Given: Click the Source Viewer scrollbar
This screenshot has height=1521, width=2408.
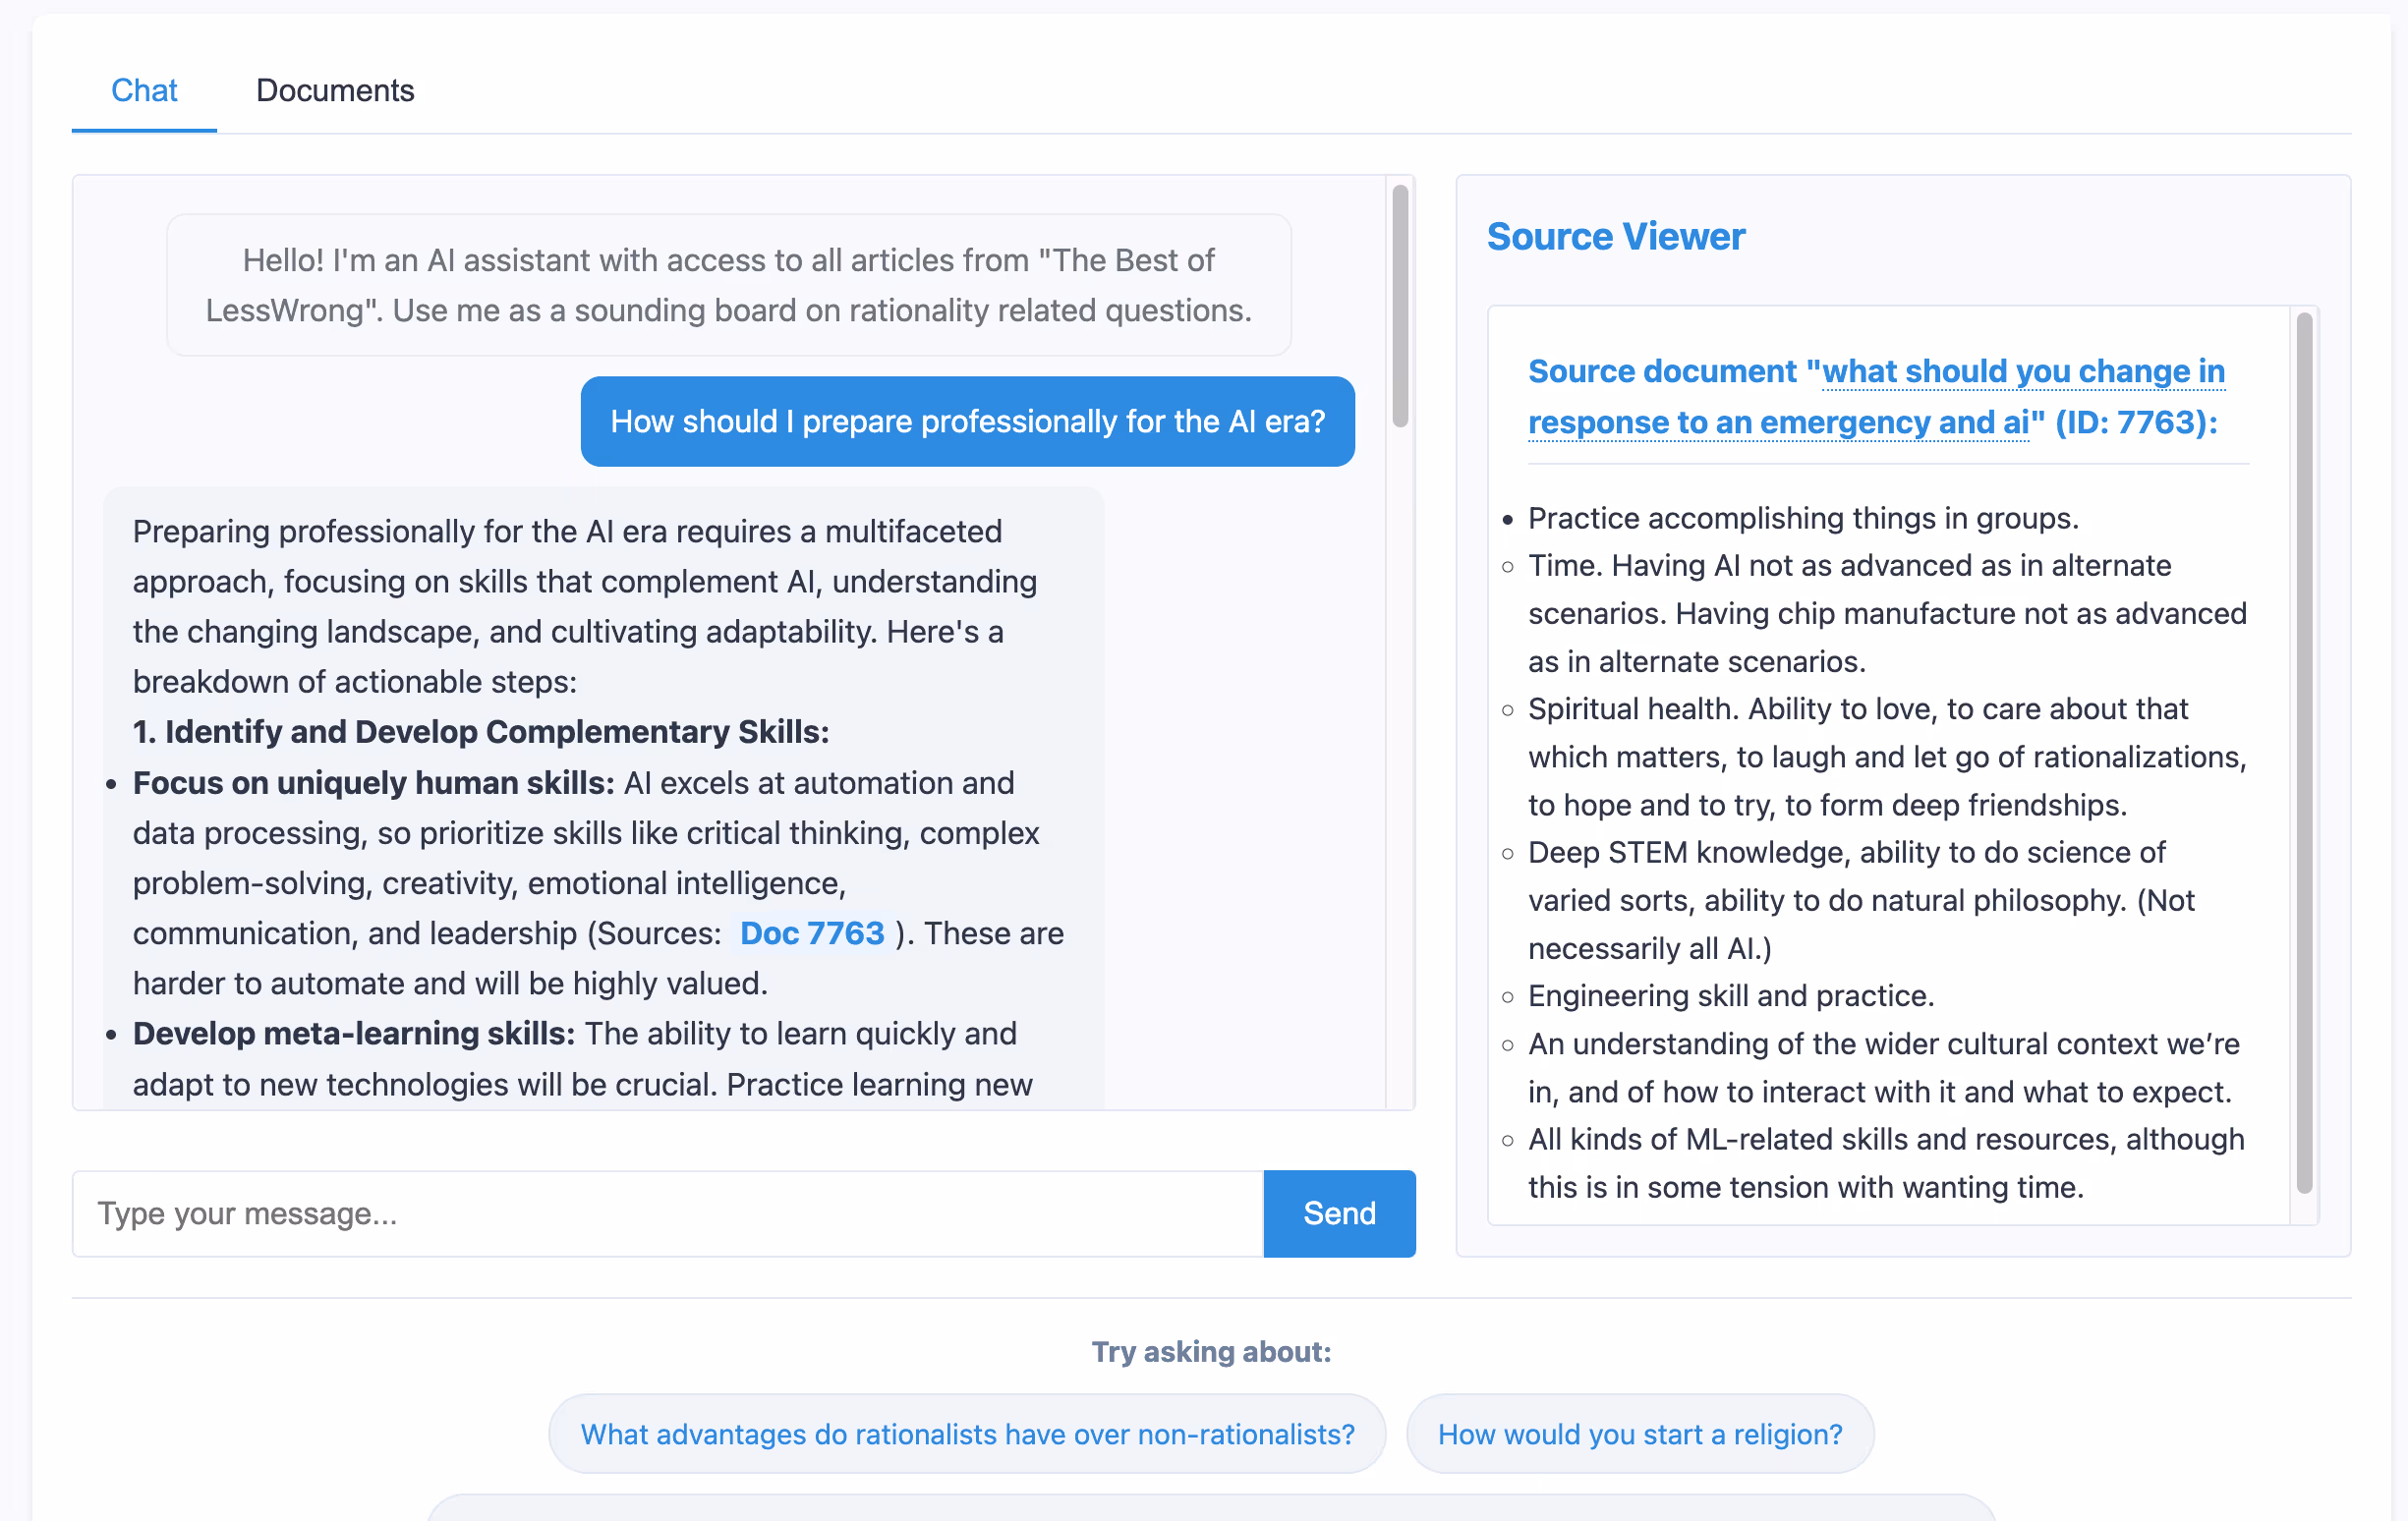Looking at the screenshot, I should click(x=2305, y=700).
